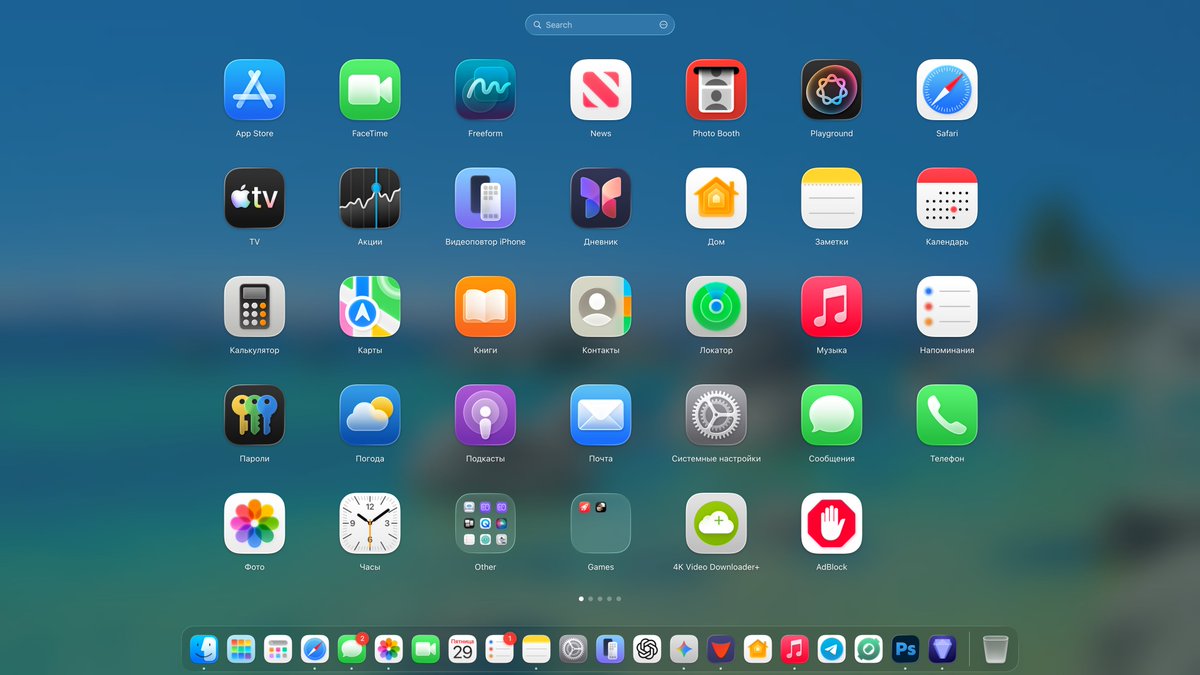Click the Safari icon in the Dock
Image resolution: width=1200 pixels, height=675 pixels.
point(315,649)
